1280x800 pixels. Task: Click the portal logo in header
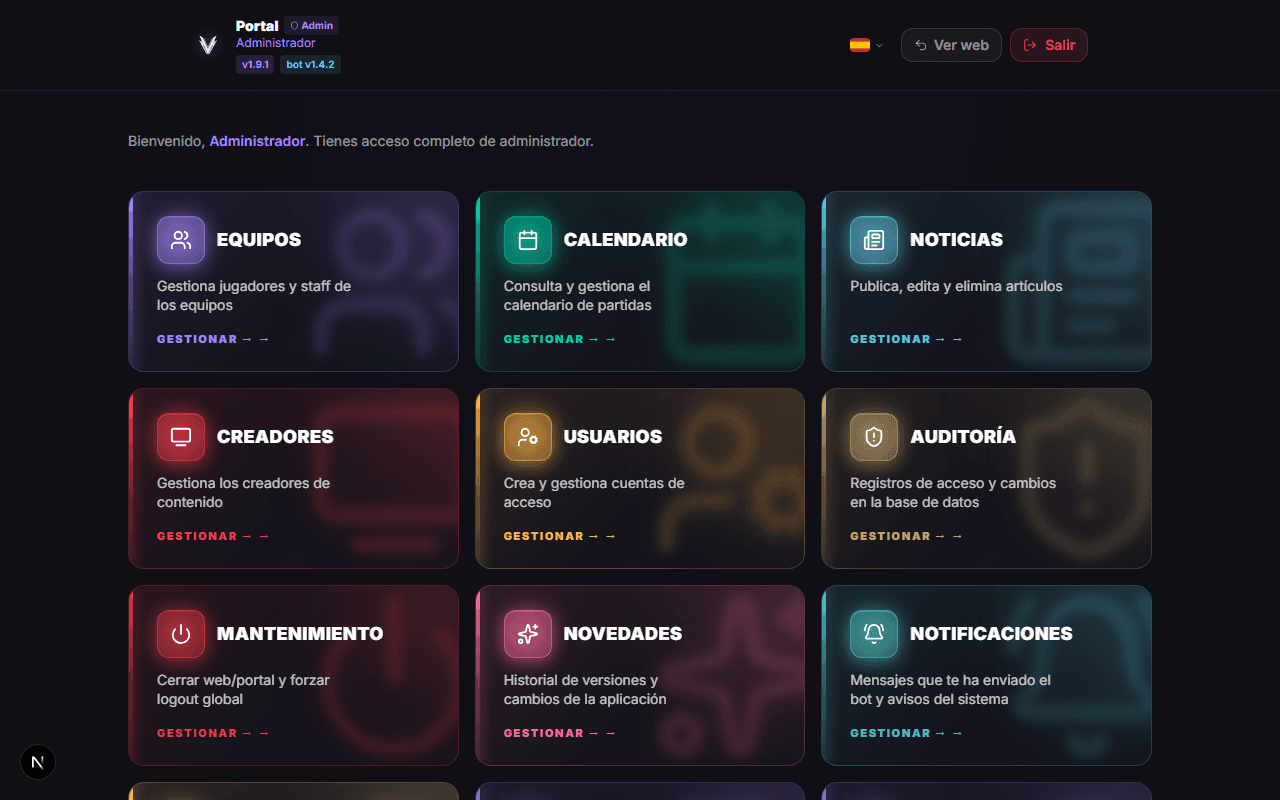tap(207, 45)
